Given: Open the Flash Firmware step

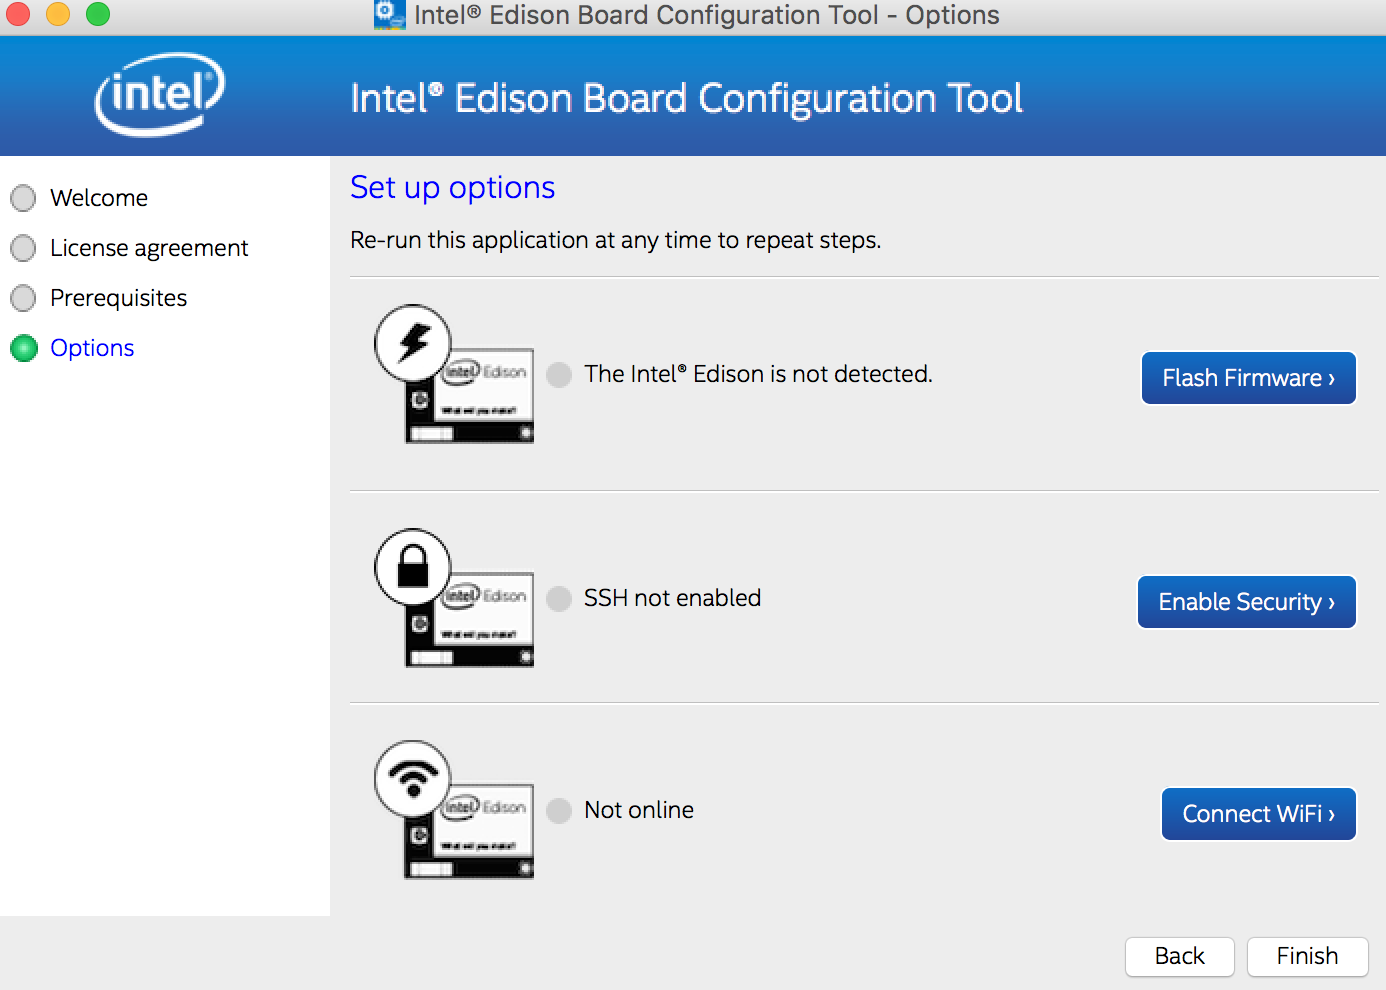Looking at the screenshot, I should point(1248,378).
